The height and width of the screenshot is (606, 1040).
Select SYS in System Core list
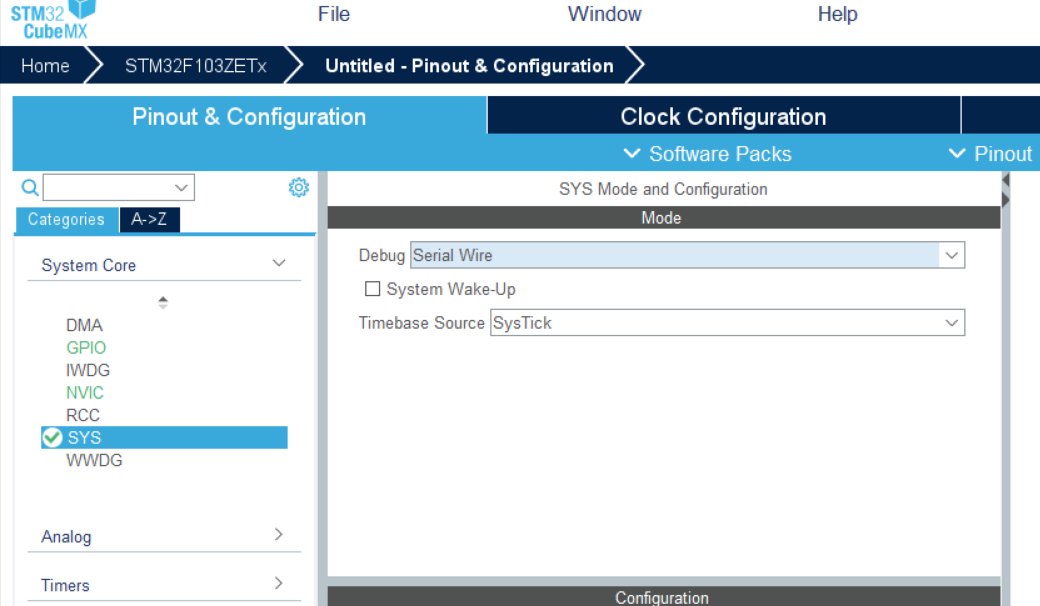click(x=164, y=438)
